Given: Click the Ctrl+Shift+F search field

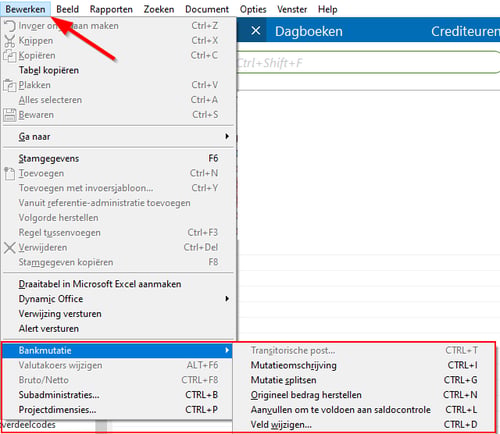Looking at the screenshot, I should click(x=368, y=62).
